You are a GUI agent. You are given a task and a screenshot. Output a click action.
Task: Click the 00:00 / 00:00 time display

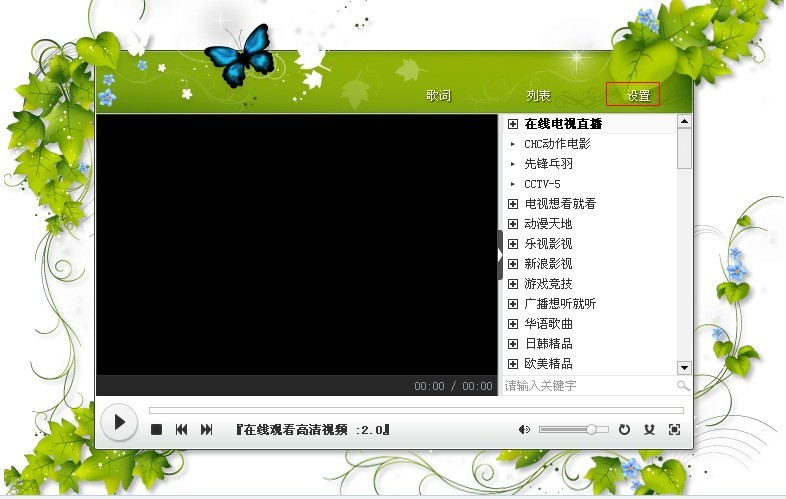[453, 386]
